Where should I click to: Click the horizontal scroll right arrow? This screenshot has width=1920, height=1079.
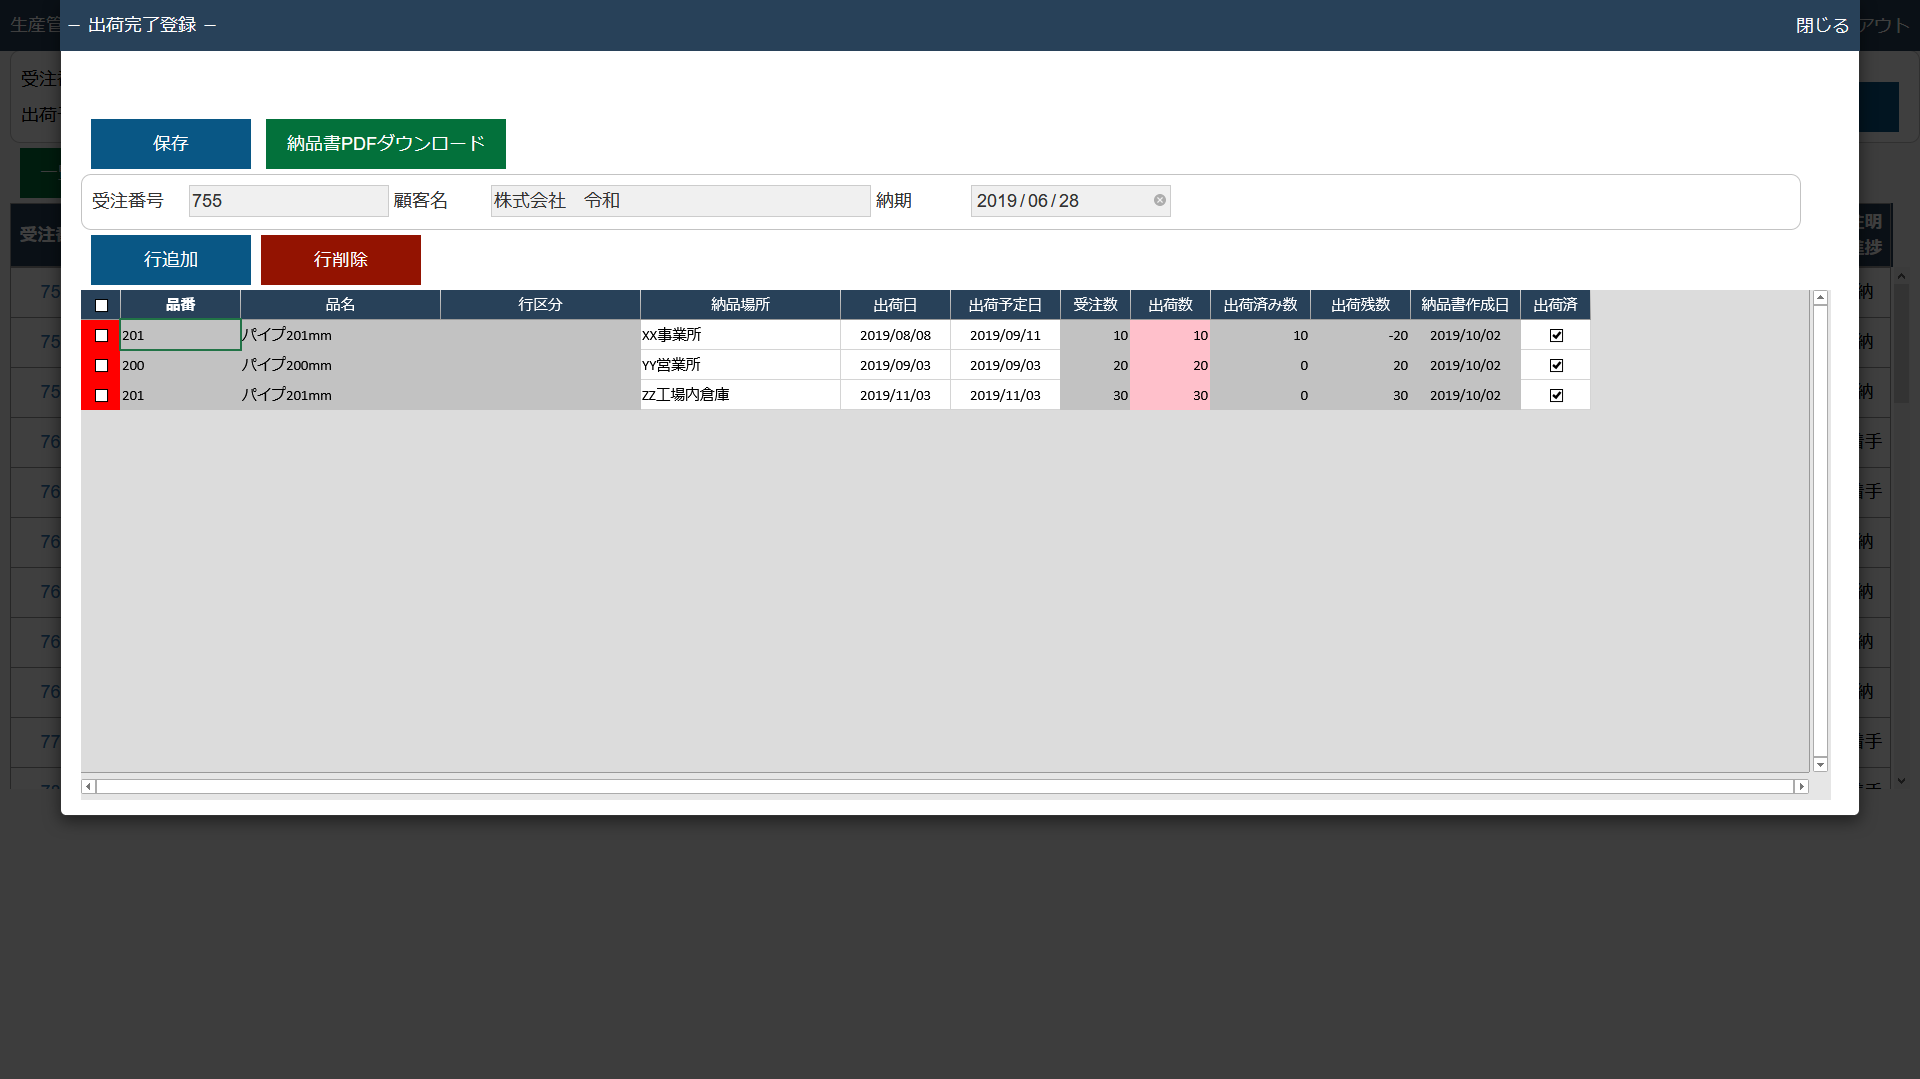pos(1801,787)
